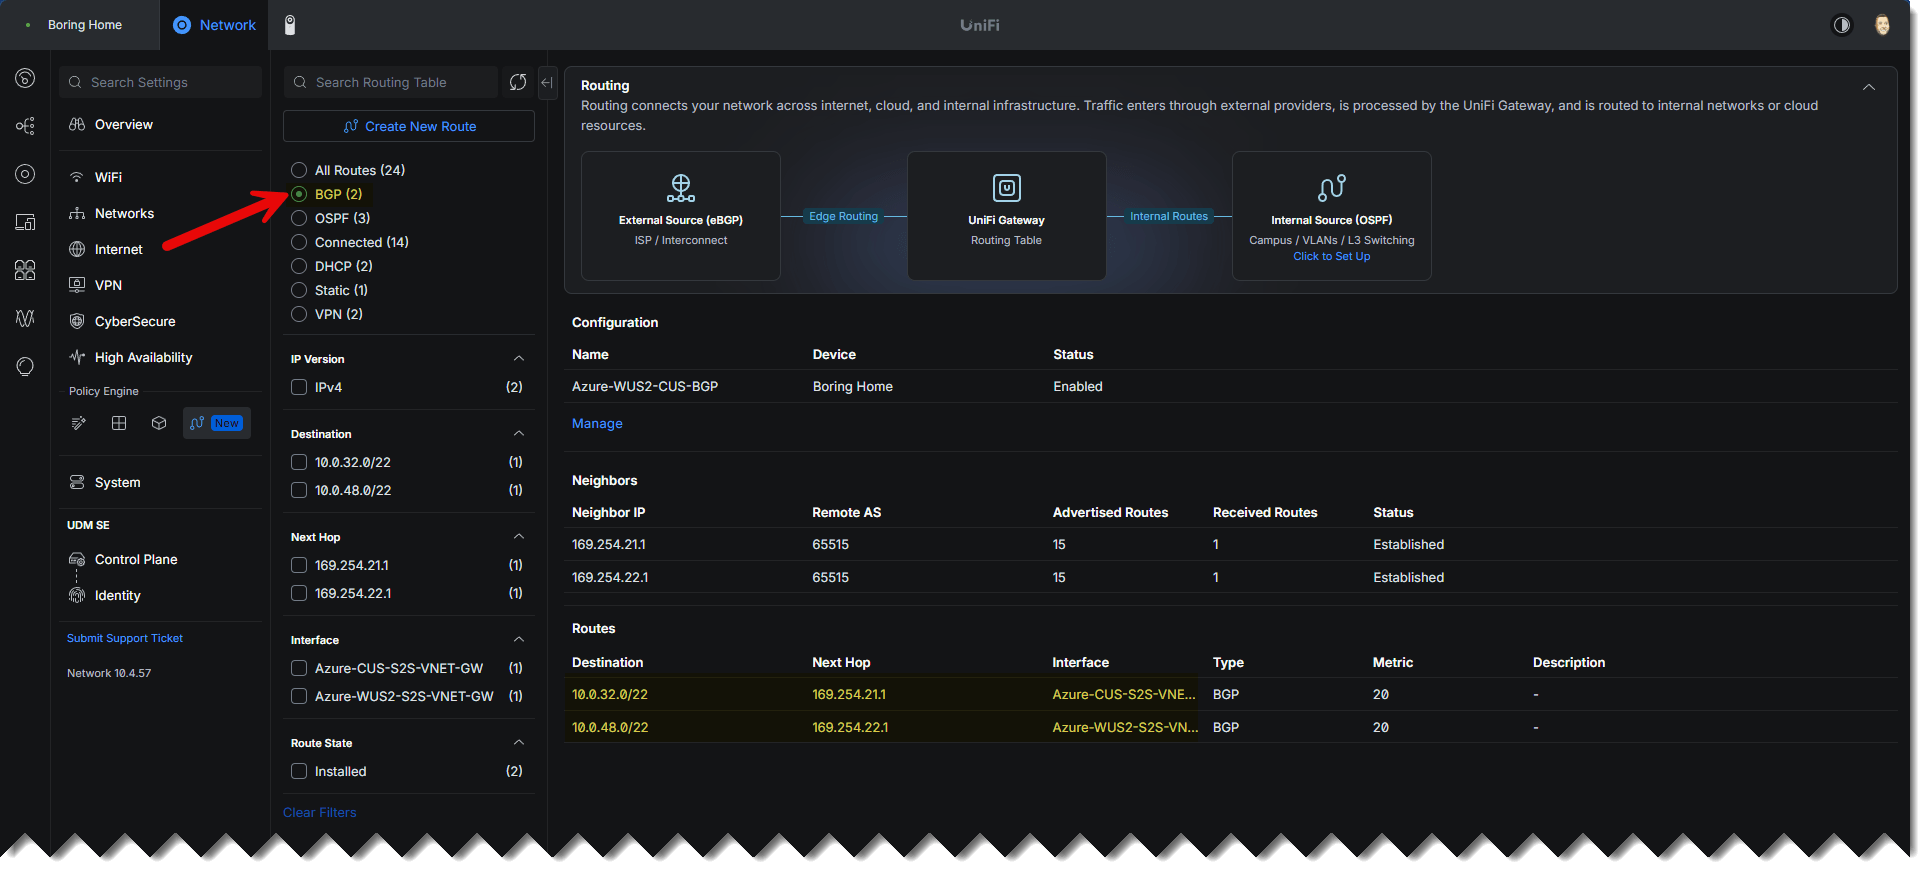1925x873 pixels.
Task: Click the Clear Filters link
Action: click(319, 812)
